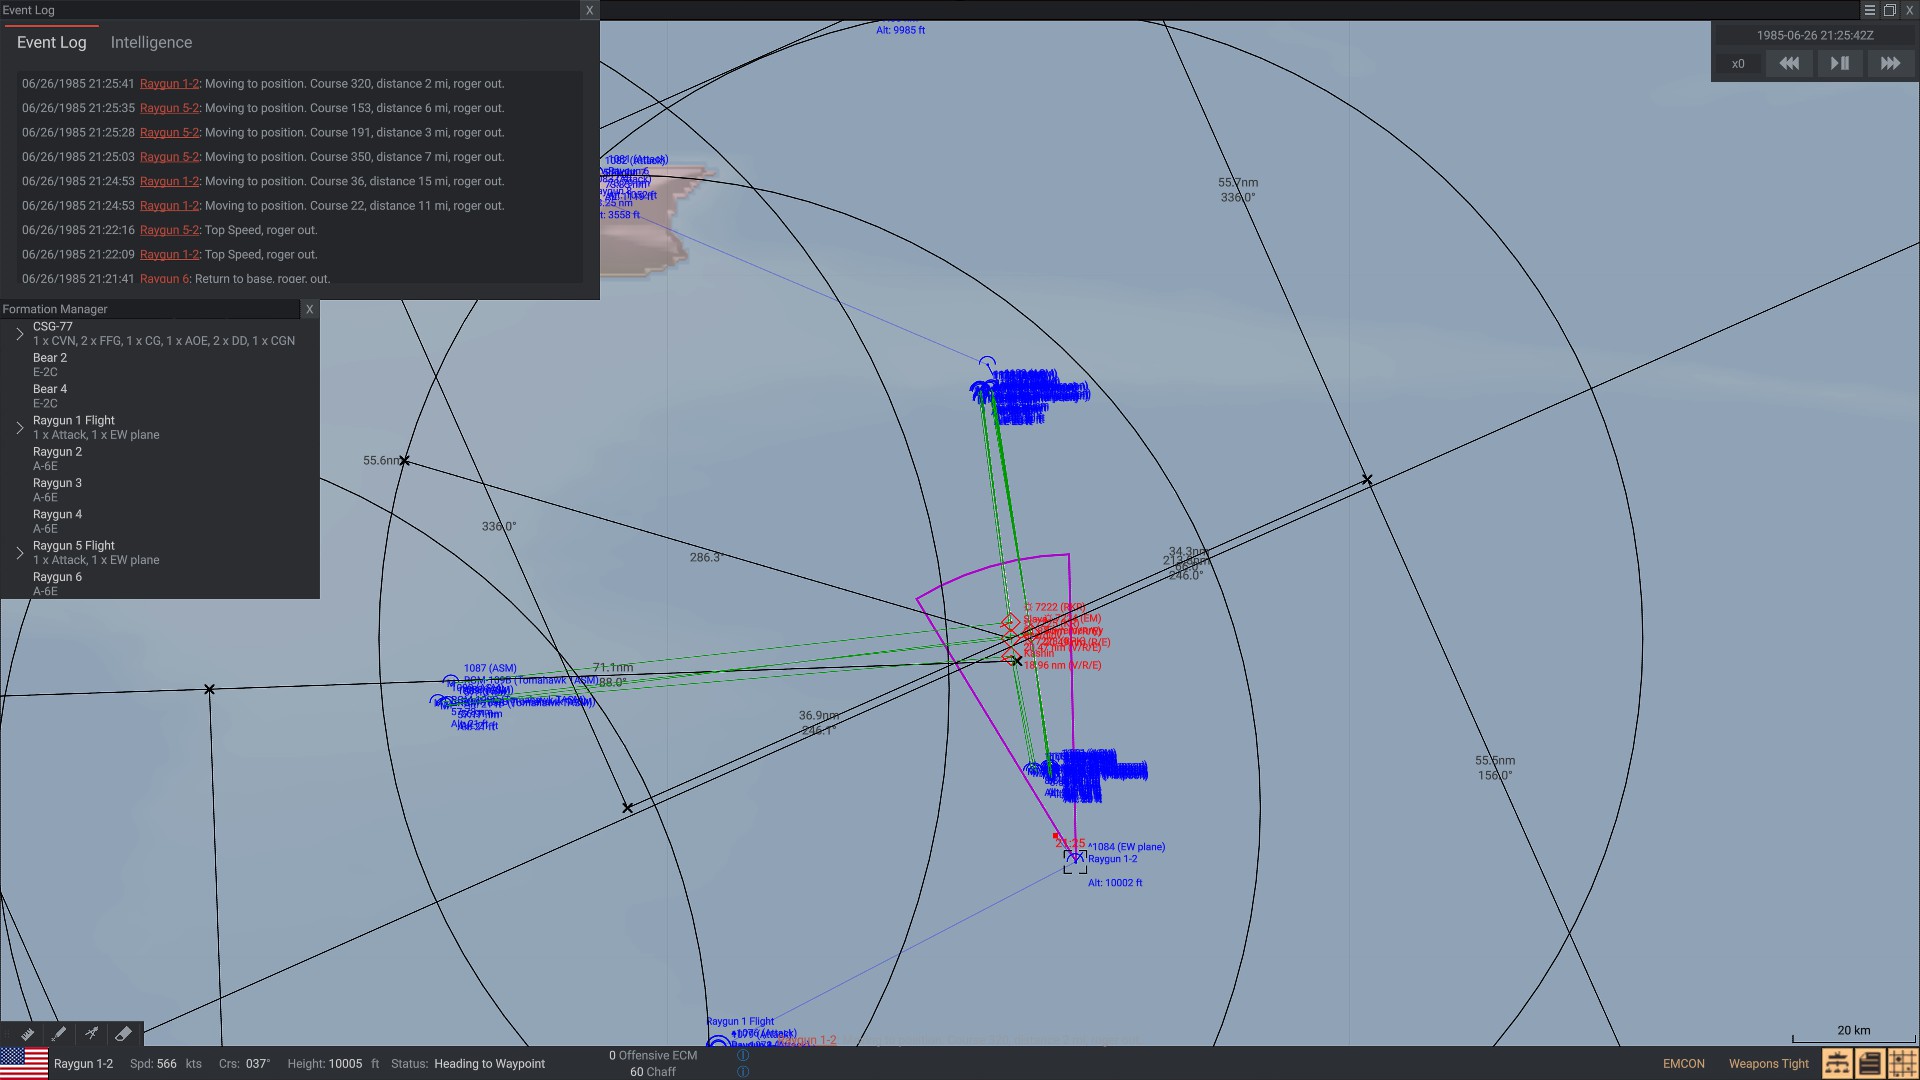Click the Raygun 1-2 EW plane map unit
Image resolution: width=1920 pixels, height=1080 pixels.
1075,861
